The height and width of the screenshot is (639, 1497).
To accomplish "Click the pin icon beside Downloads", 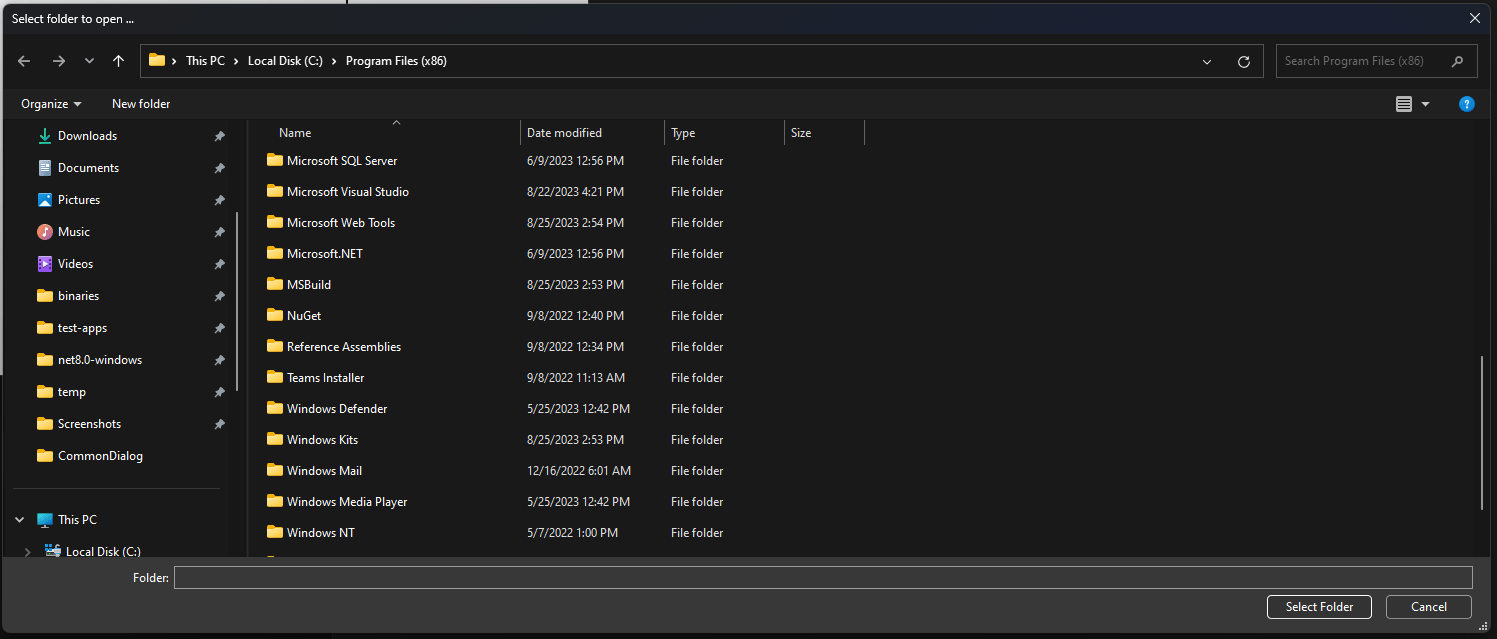I will (219, 136).
